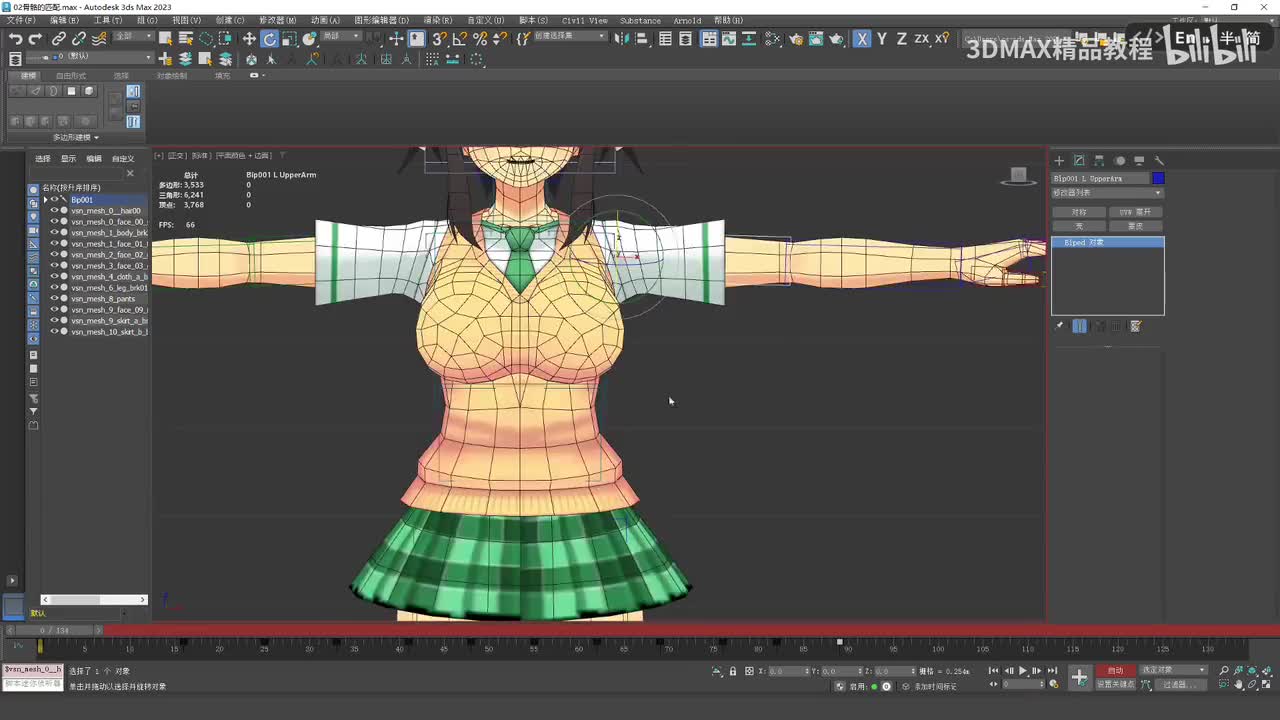Viewport: 1280px width, 720px height.
Task: Go to start of animation
Action: [993, 671]
